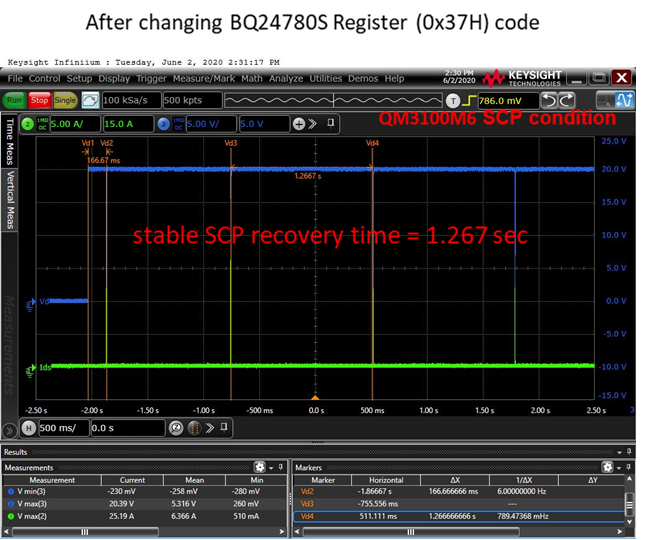Click the auto scale waveform icon
This screenshot has height=540, width=646.
tap(90, 100)
